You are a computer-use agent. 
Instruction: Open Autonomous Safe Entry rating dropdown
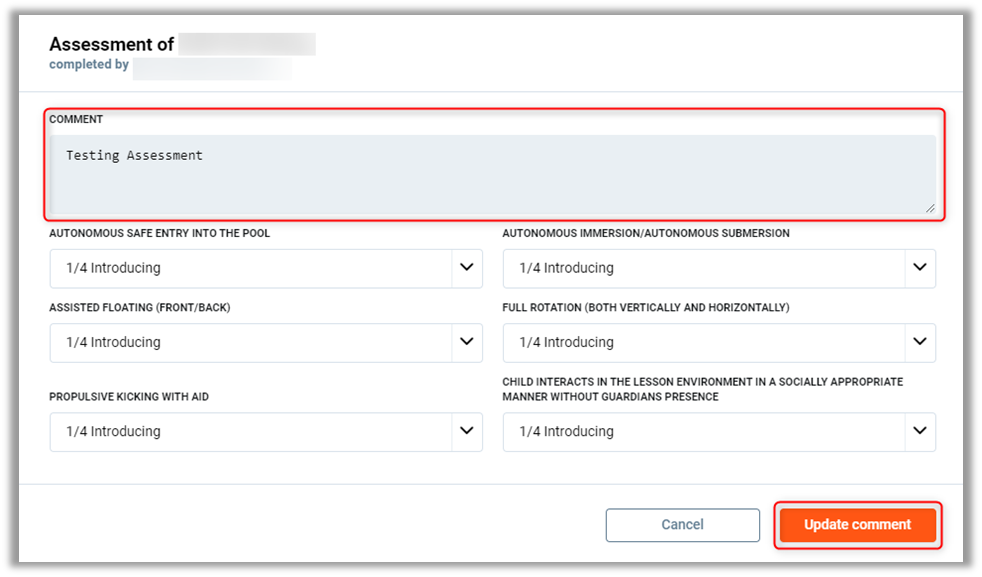250,268
